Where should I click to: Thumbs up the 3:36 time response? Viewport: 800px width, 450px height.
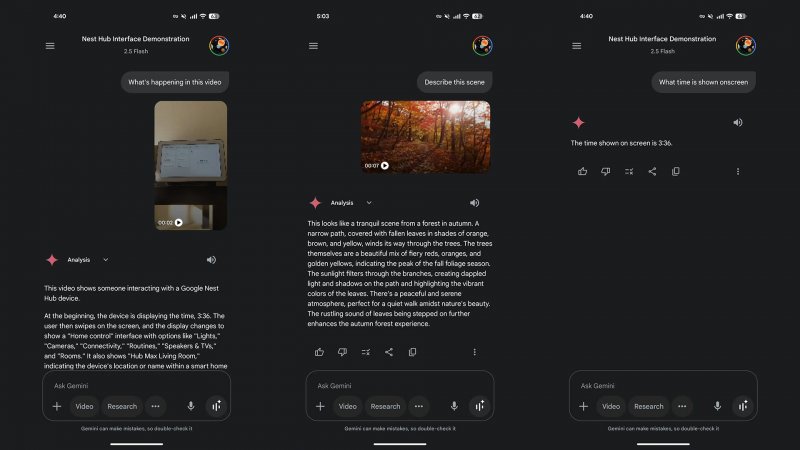coord(583,171)
